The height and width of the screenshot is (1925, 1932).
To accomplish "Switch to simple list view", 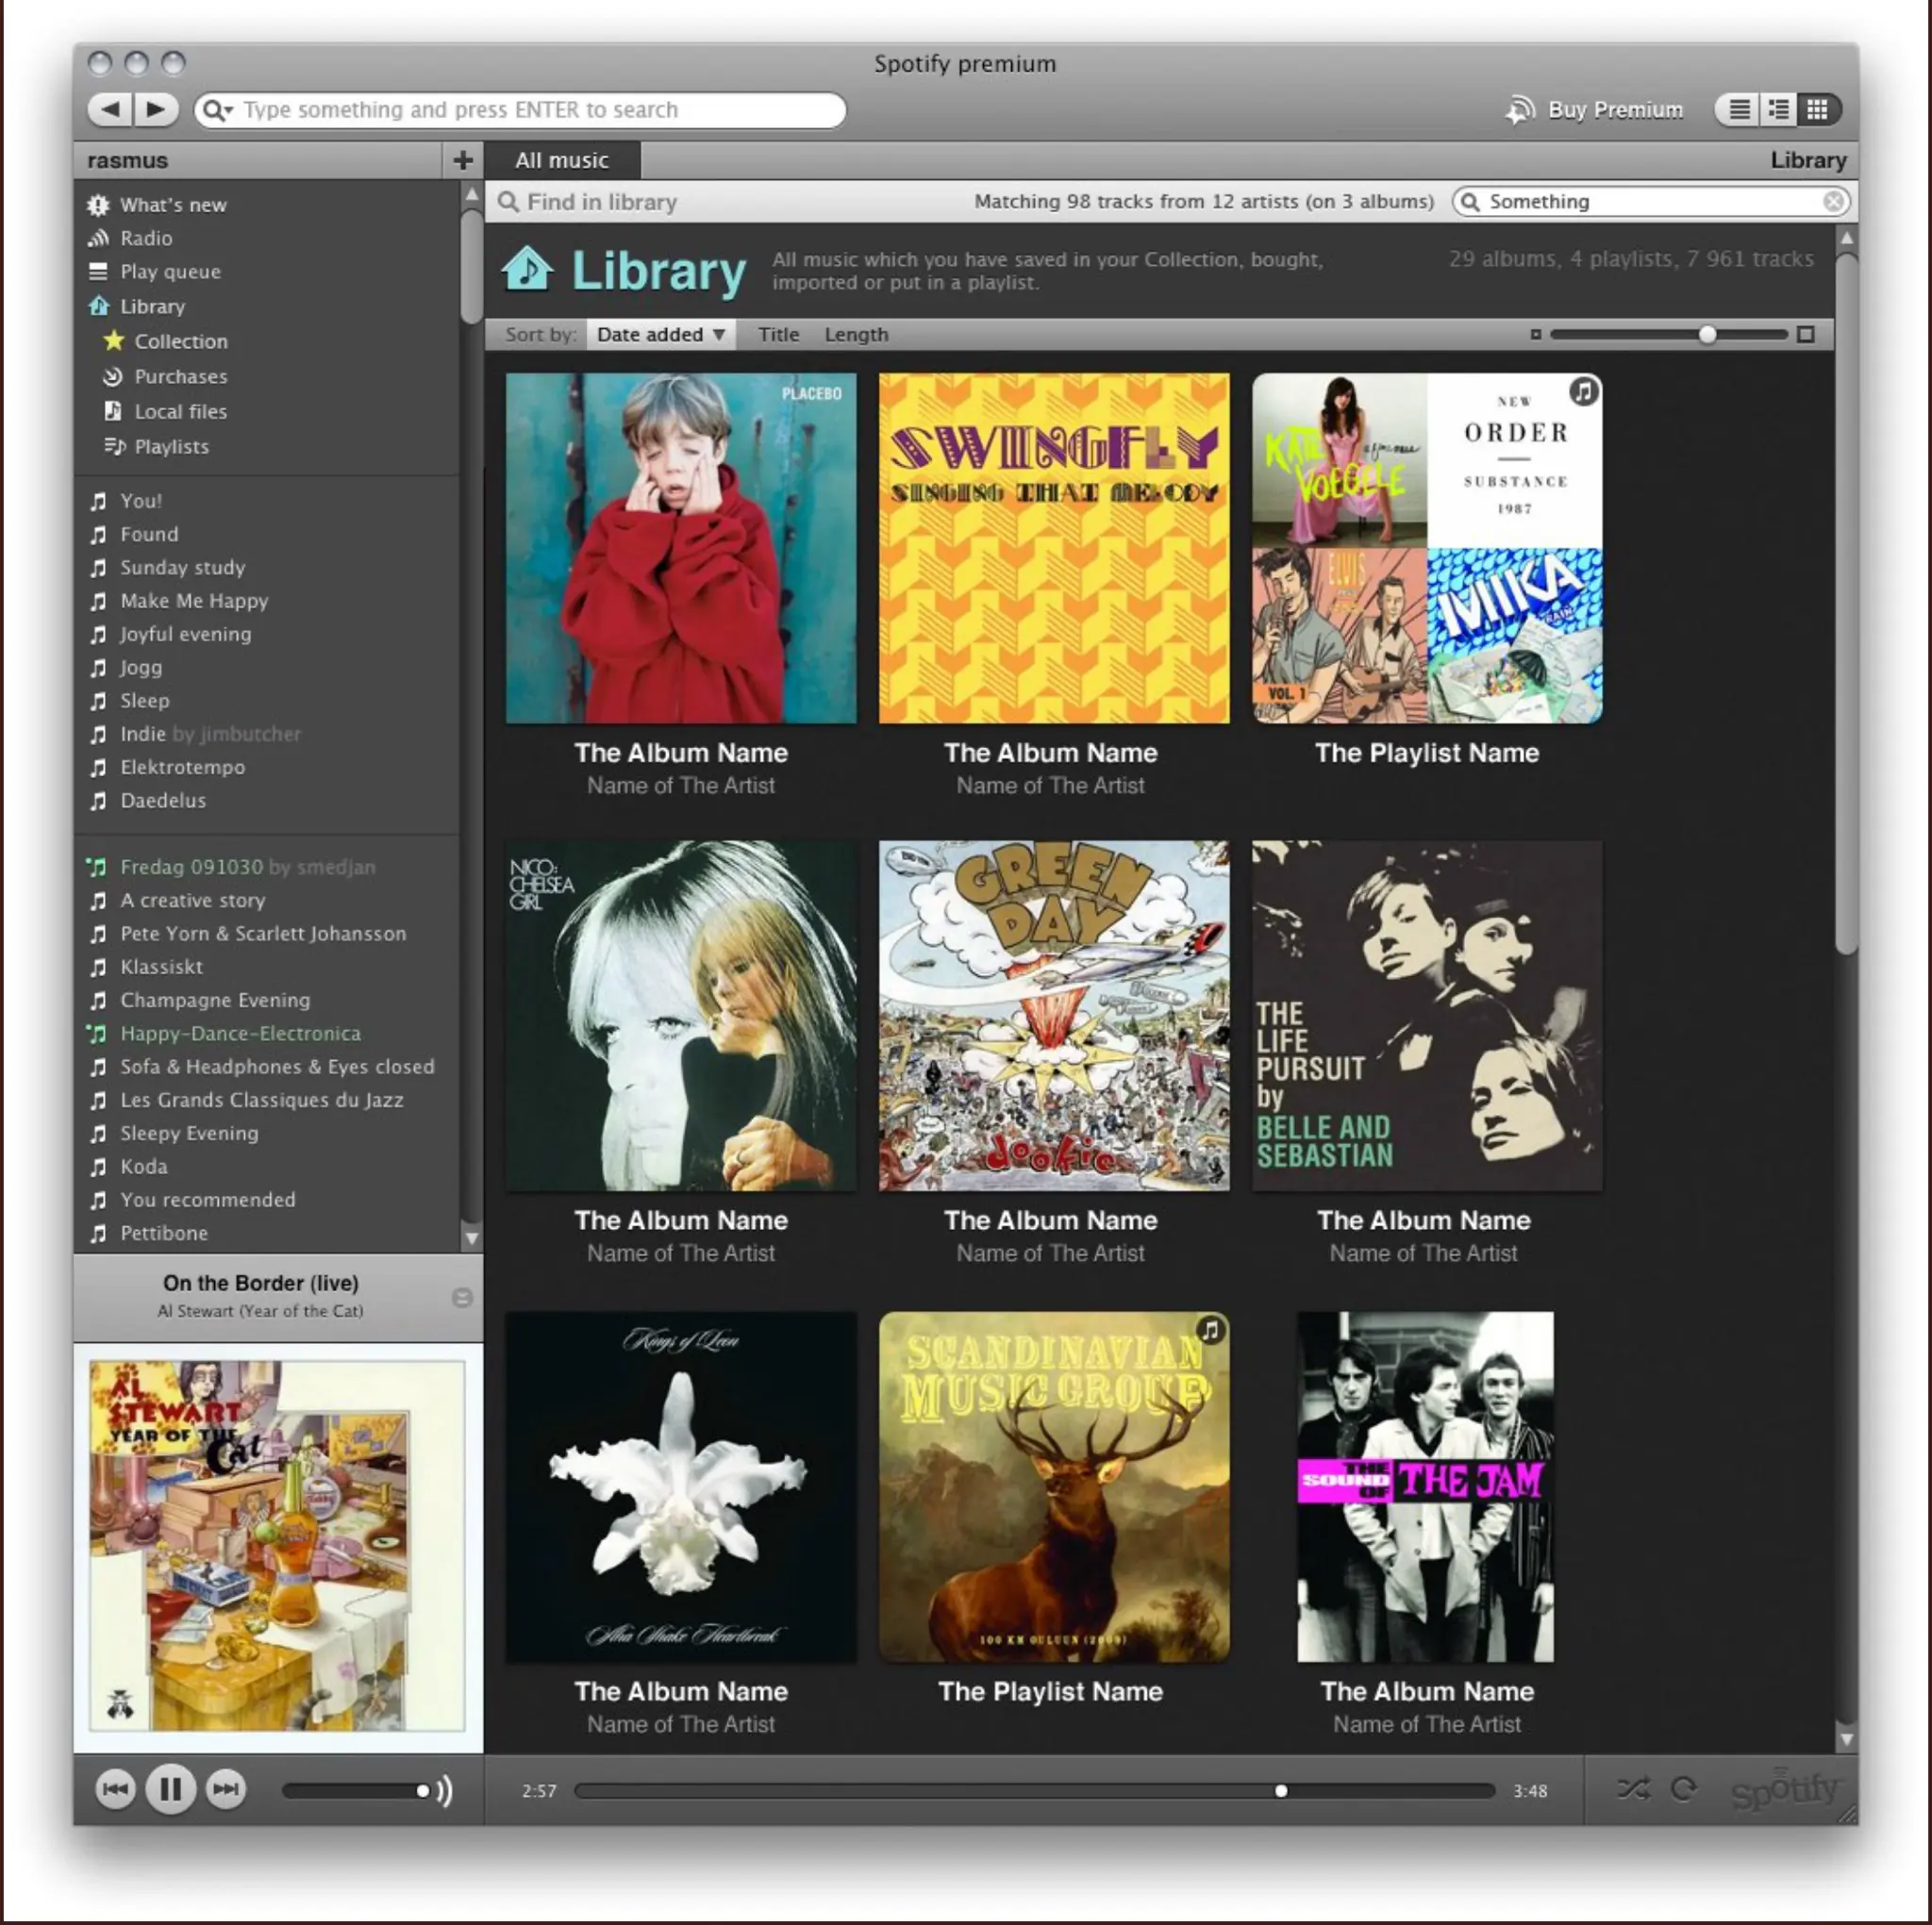I will (1740, 109).
